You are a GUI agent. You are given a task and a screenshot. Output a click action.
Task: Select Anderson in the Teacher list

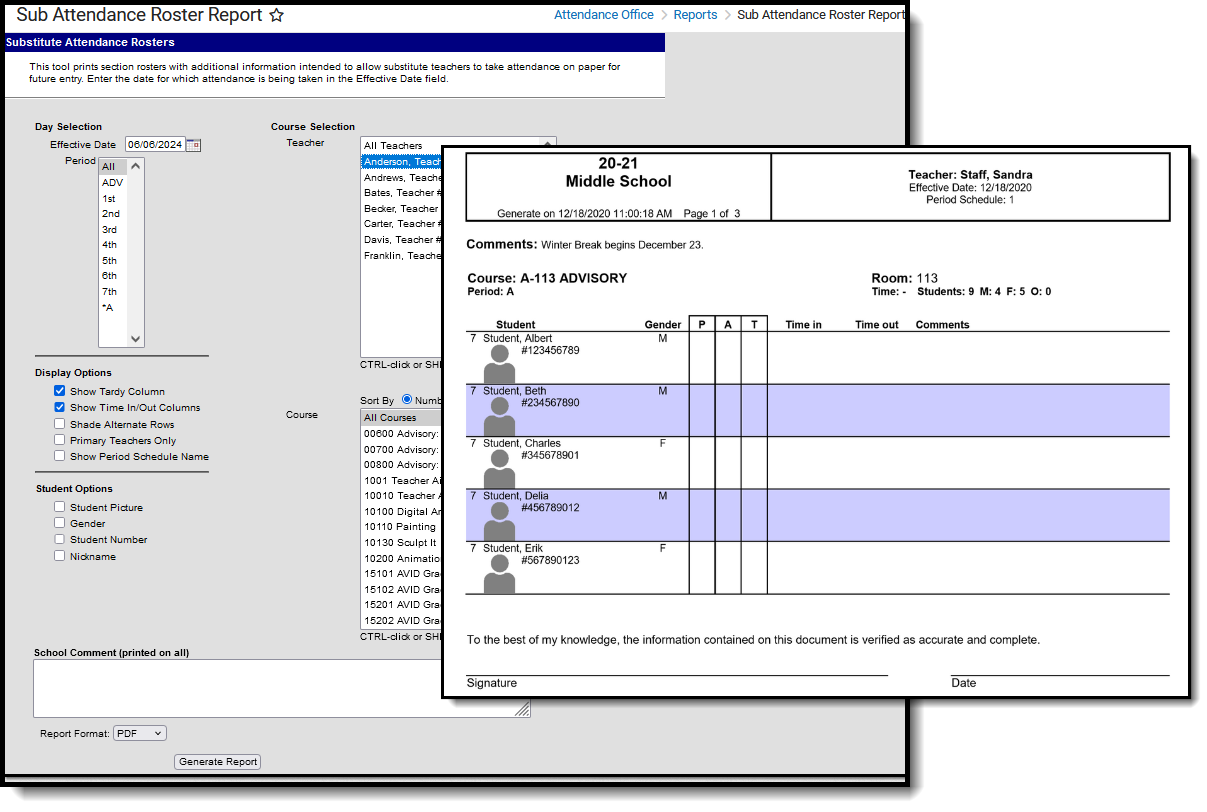[x=402, y=162]
